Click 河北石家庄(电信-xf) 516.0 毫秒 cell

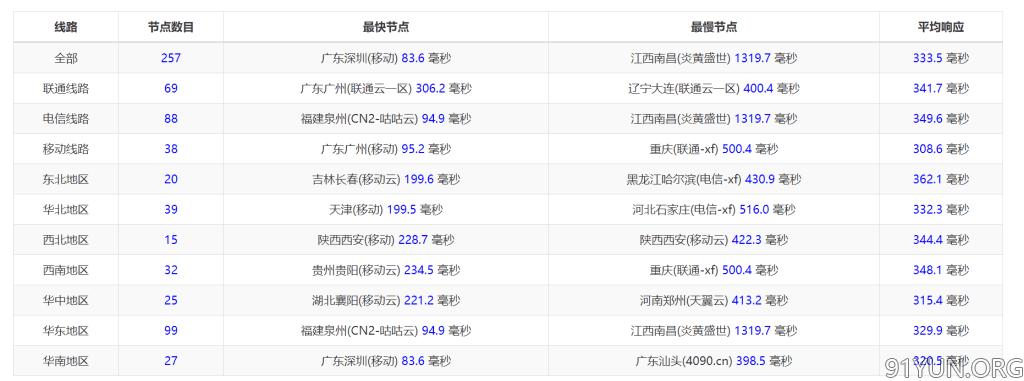(x=714, y=210)
